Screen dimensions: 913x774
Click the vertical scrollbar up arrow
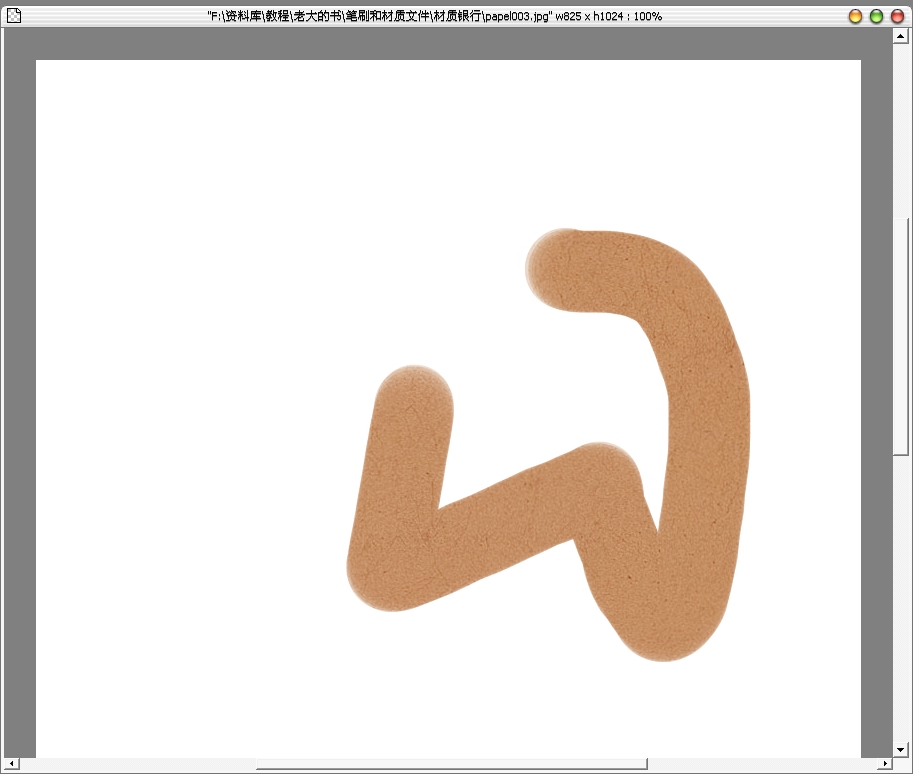pyautogui.click(x=900, y=36)
